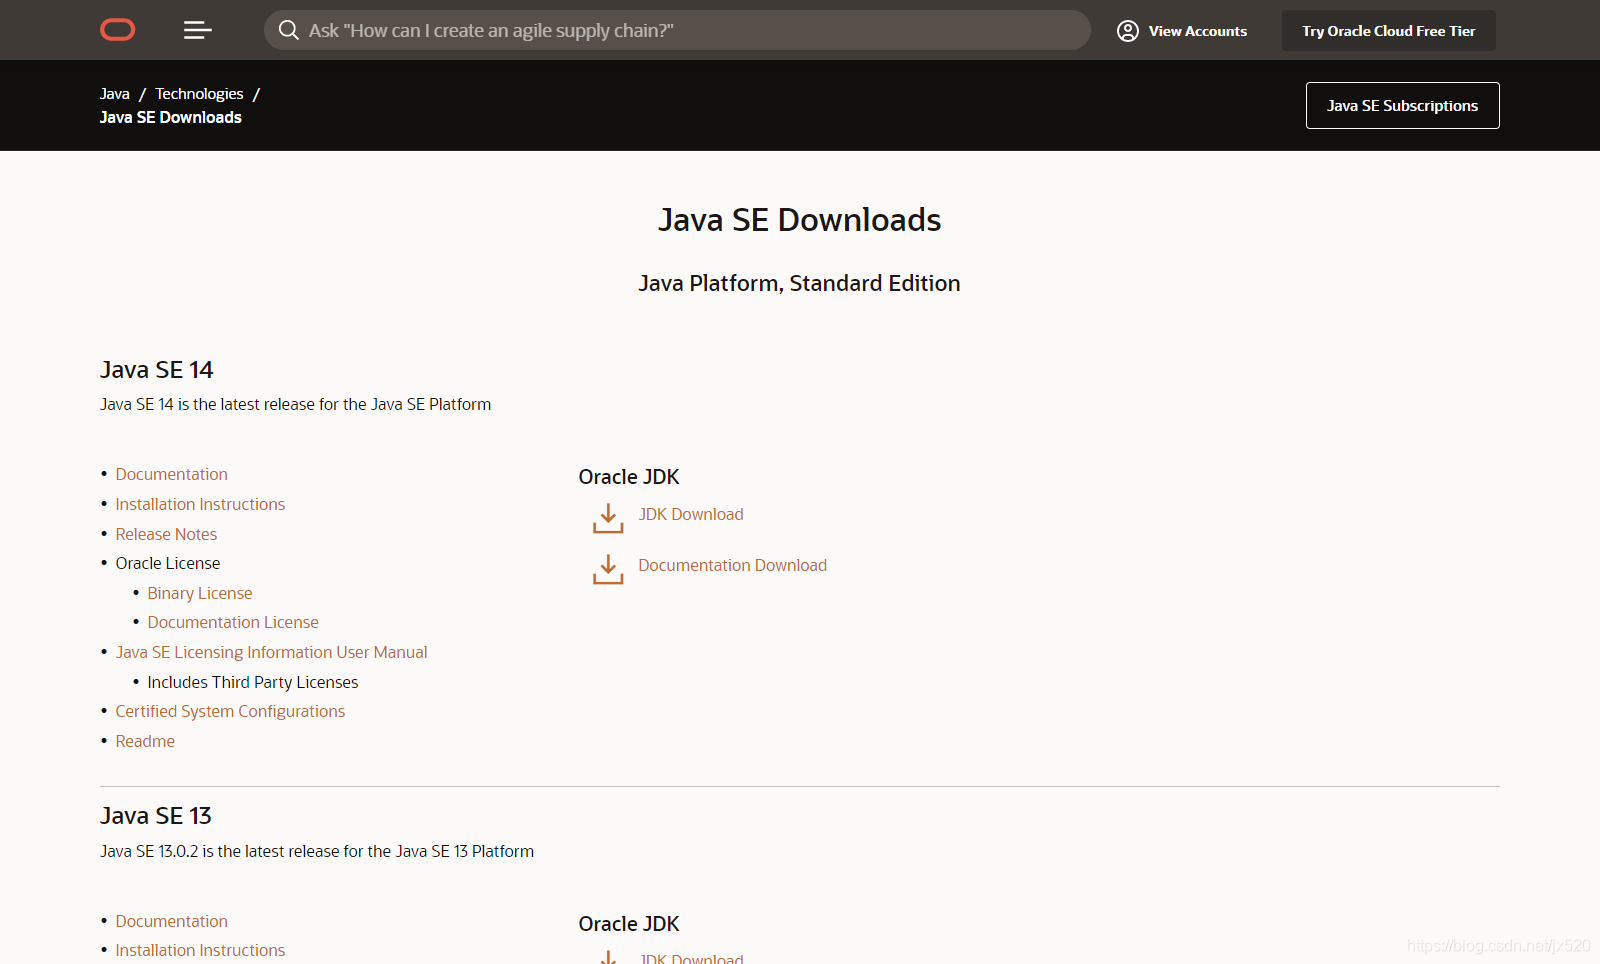
Task: Go to Technologies breadcrumb
Action: pyautogui.click(x=199, y=94)
